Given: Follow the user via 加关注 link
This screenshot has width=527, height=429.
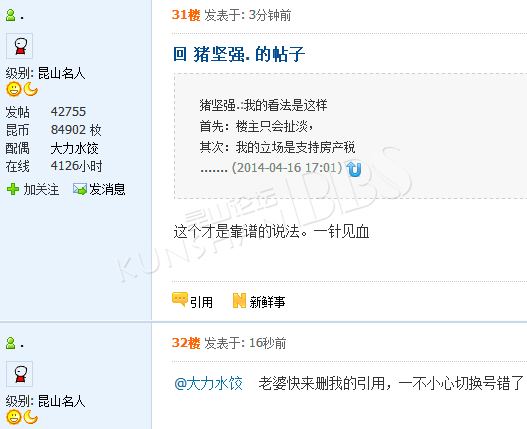Looking at the screenshot, I should (x=41, y=190).
